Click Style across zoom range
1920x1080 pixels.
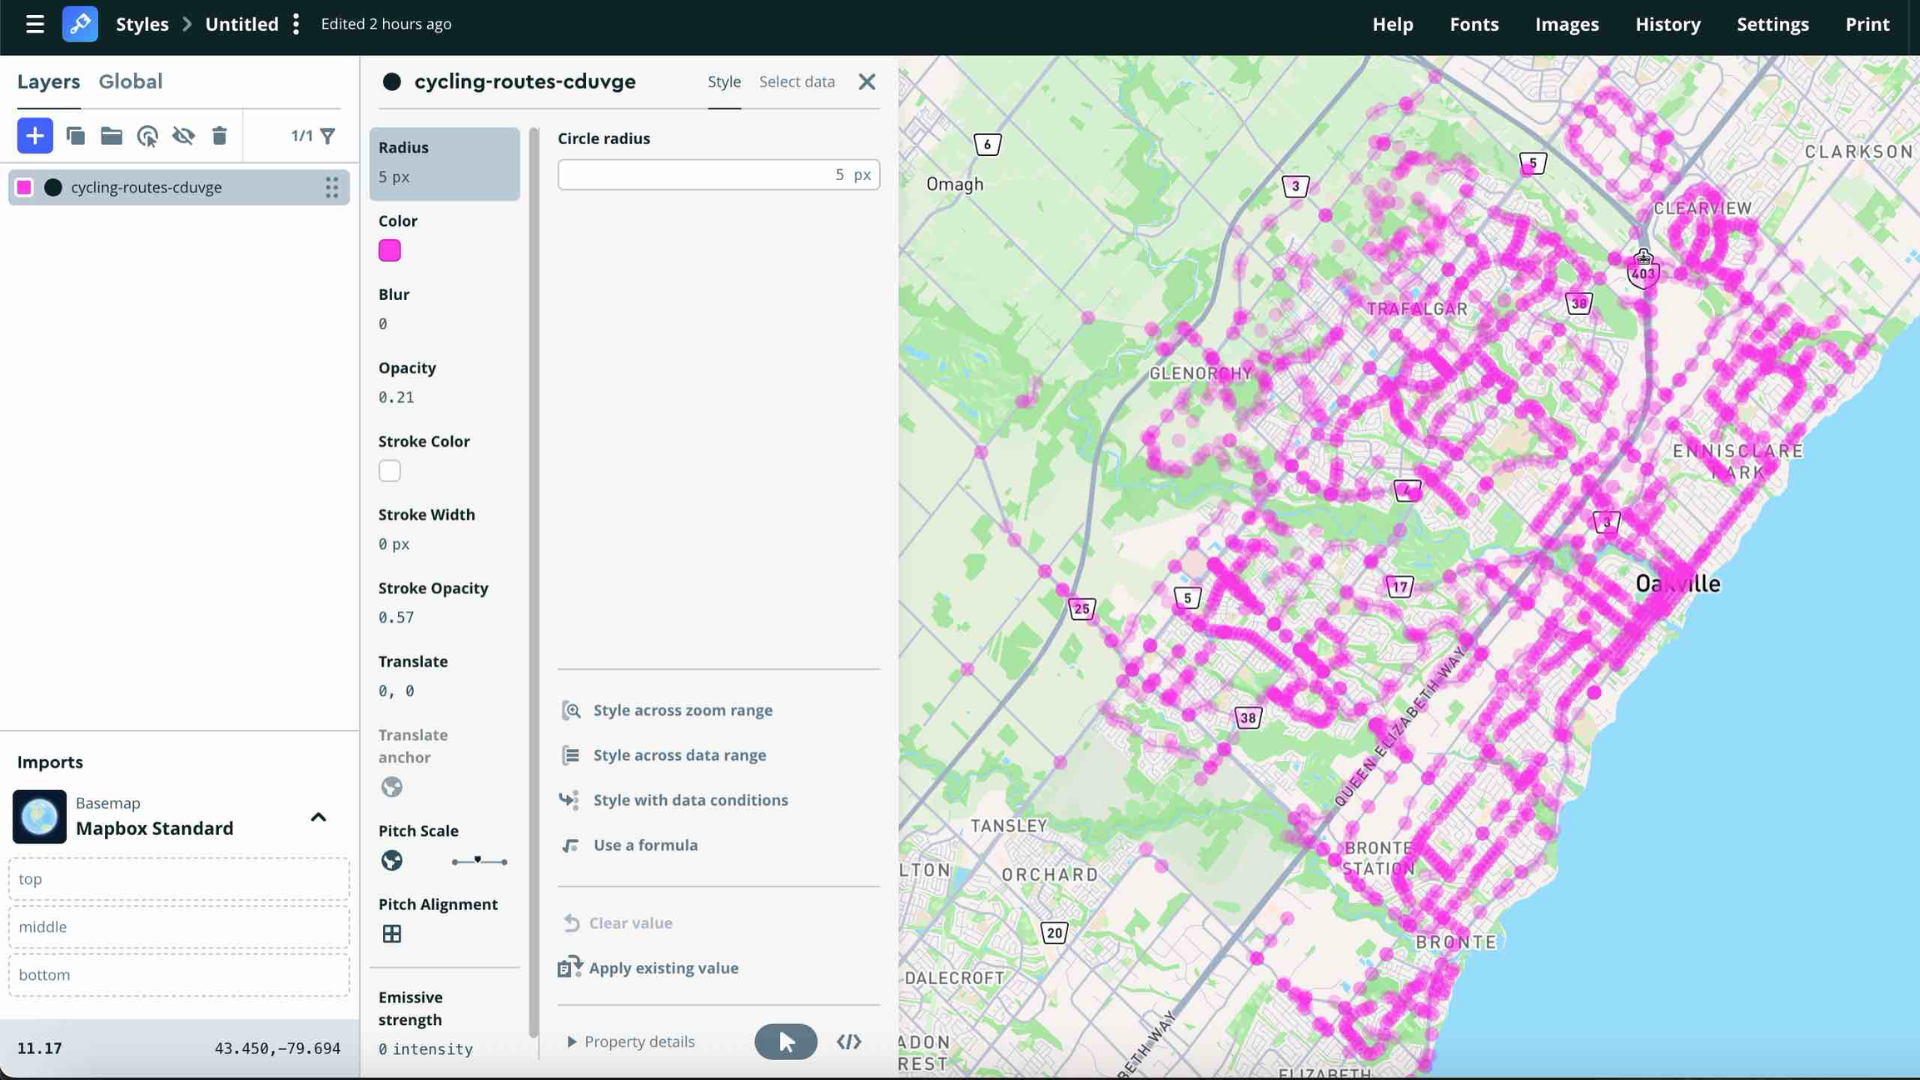pyautogui.click(x=682, y=710)
